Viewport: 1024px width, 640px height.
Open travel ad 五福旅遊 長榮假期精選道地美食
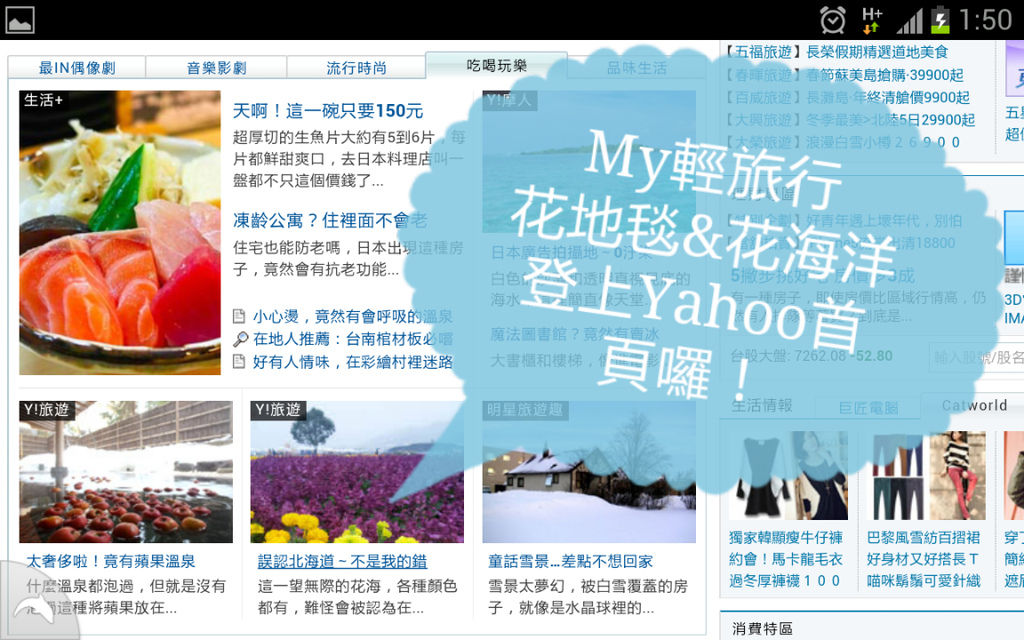tap(837, 52)
